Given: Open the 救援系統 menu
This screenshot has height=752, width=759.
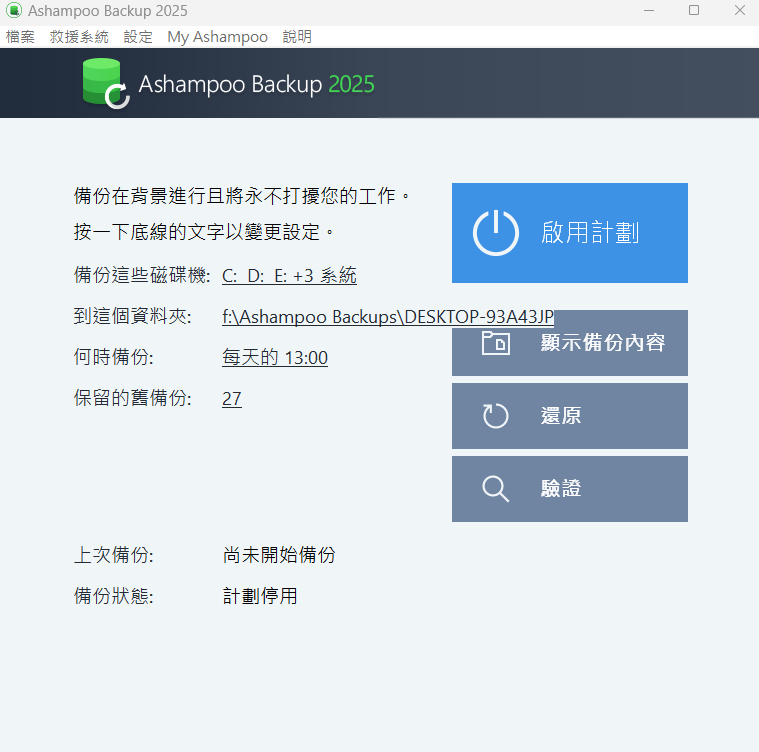Looking at the screenshot, I should click(79, 37).
